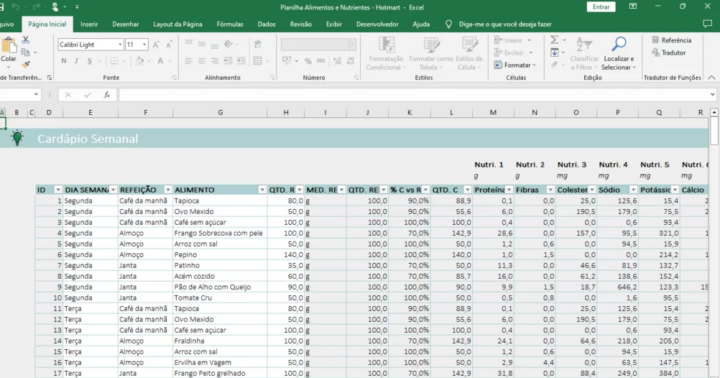Open the Name Box dropdown arrow
Image resolution: width=720 pixels, height=378 pixels.
(x=36, y=95)
